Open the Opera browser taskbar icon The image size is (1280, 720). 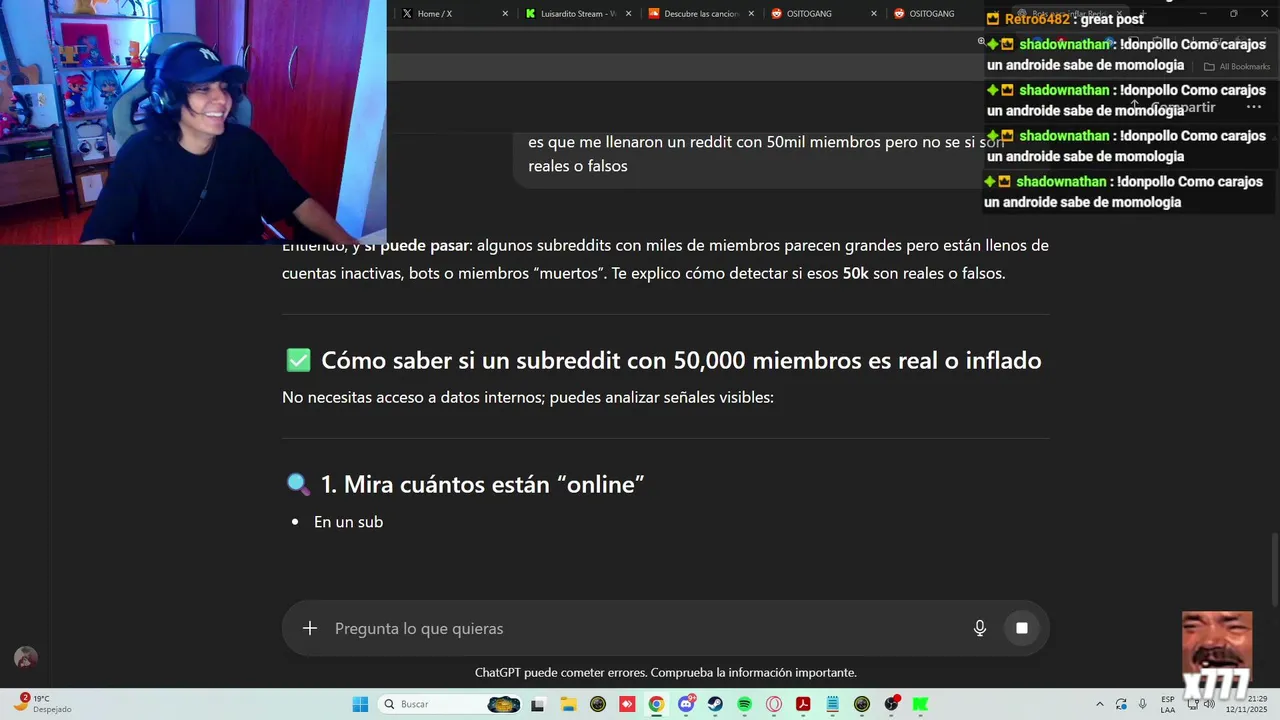774,704
